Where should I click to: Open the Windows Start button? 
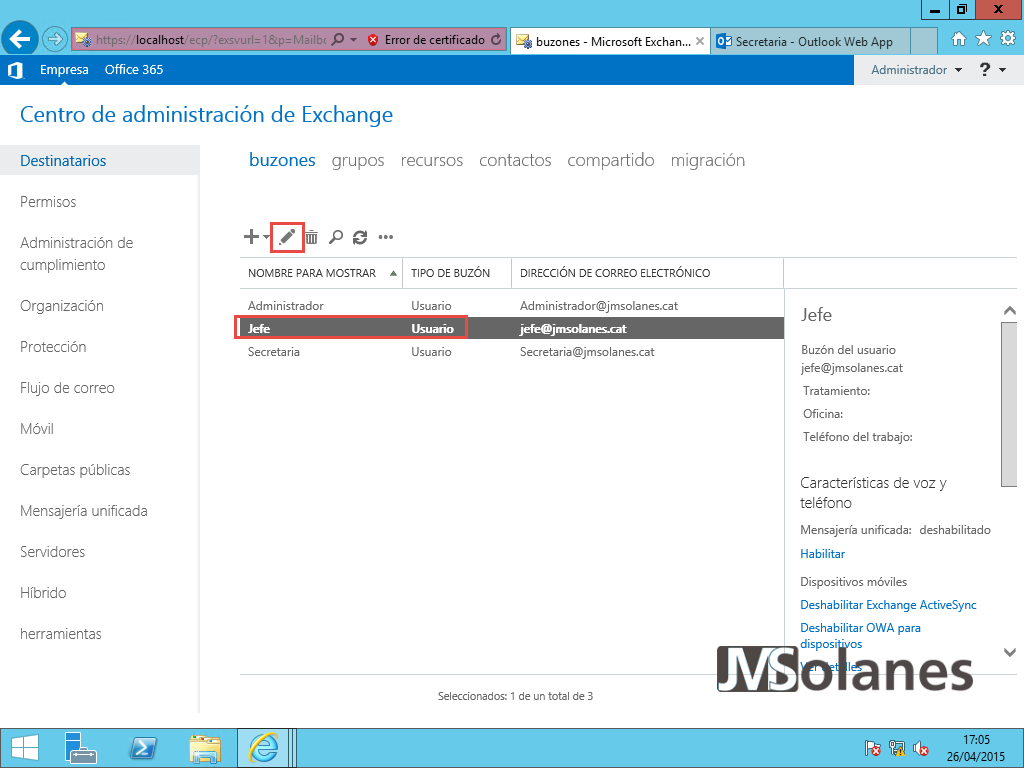pos(25,748)
